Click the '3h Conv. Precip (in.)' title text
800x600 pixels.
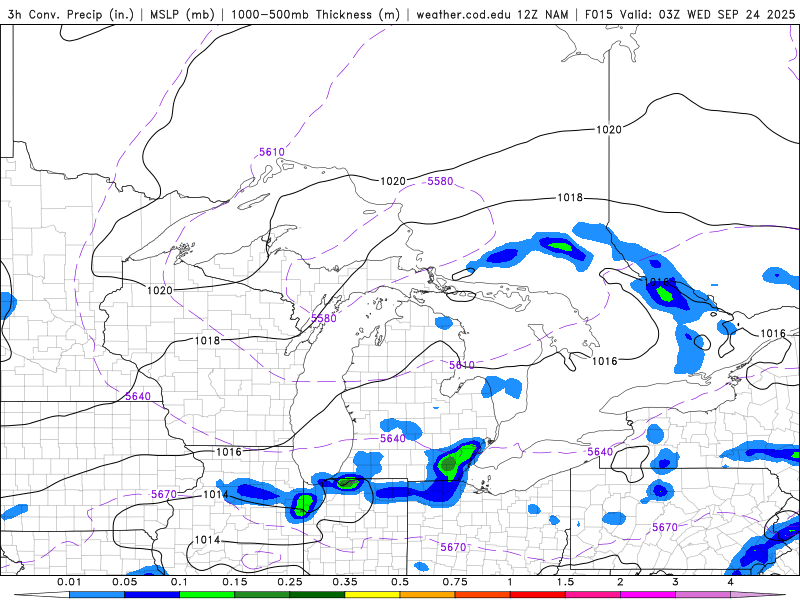pos(70,14)
